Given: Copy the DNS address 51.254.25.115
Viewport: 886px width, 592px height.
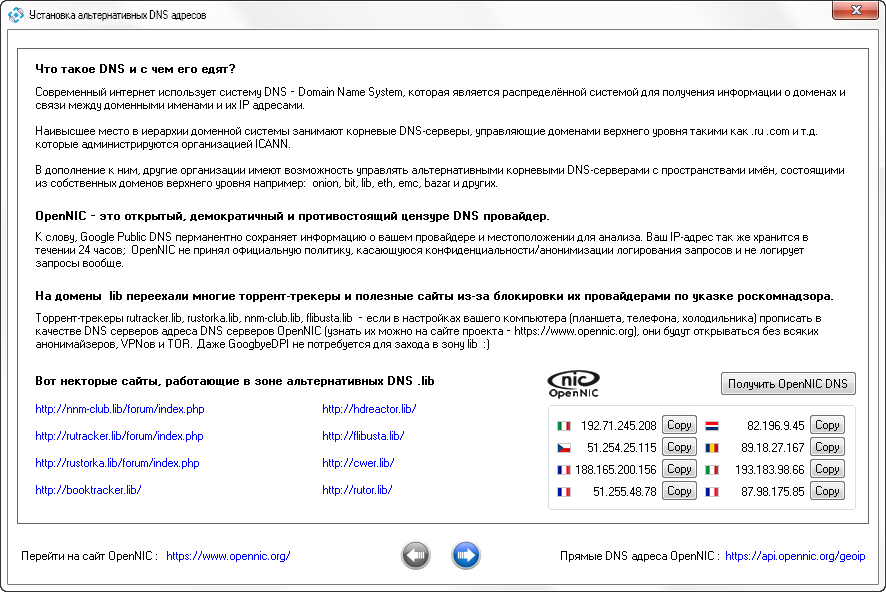Looking at the screenshot, I should pyautogui.click(x=679, y=447).
